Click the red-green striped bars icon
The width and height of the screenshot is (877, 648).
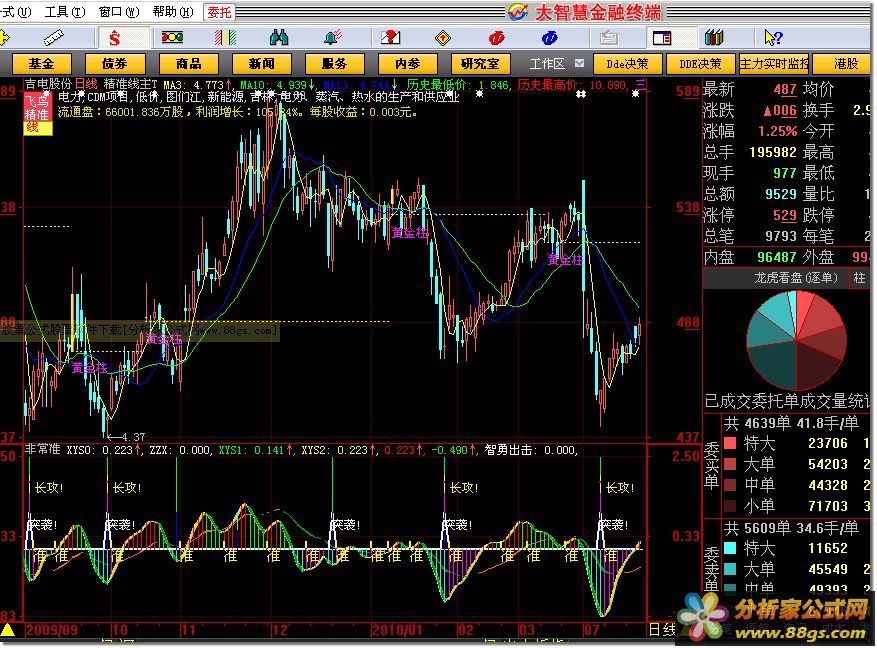tap(225, 37)
